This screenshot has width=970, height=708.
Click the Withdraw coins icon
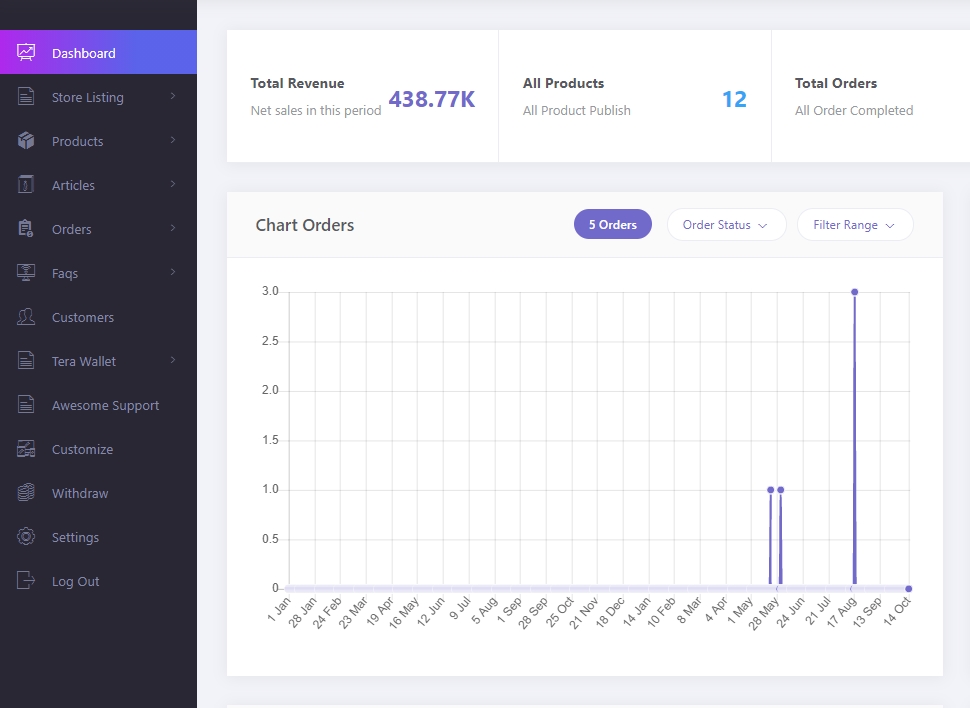(26, 493)
